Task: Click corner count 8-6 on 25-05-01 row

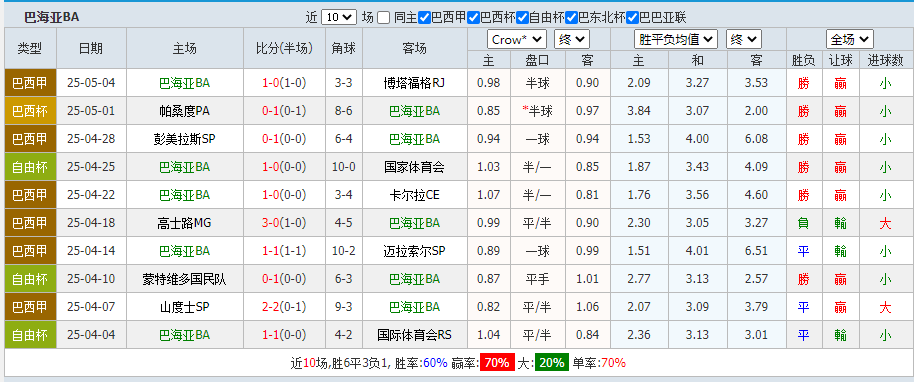Action: 343,111
